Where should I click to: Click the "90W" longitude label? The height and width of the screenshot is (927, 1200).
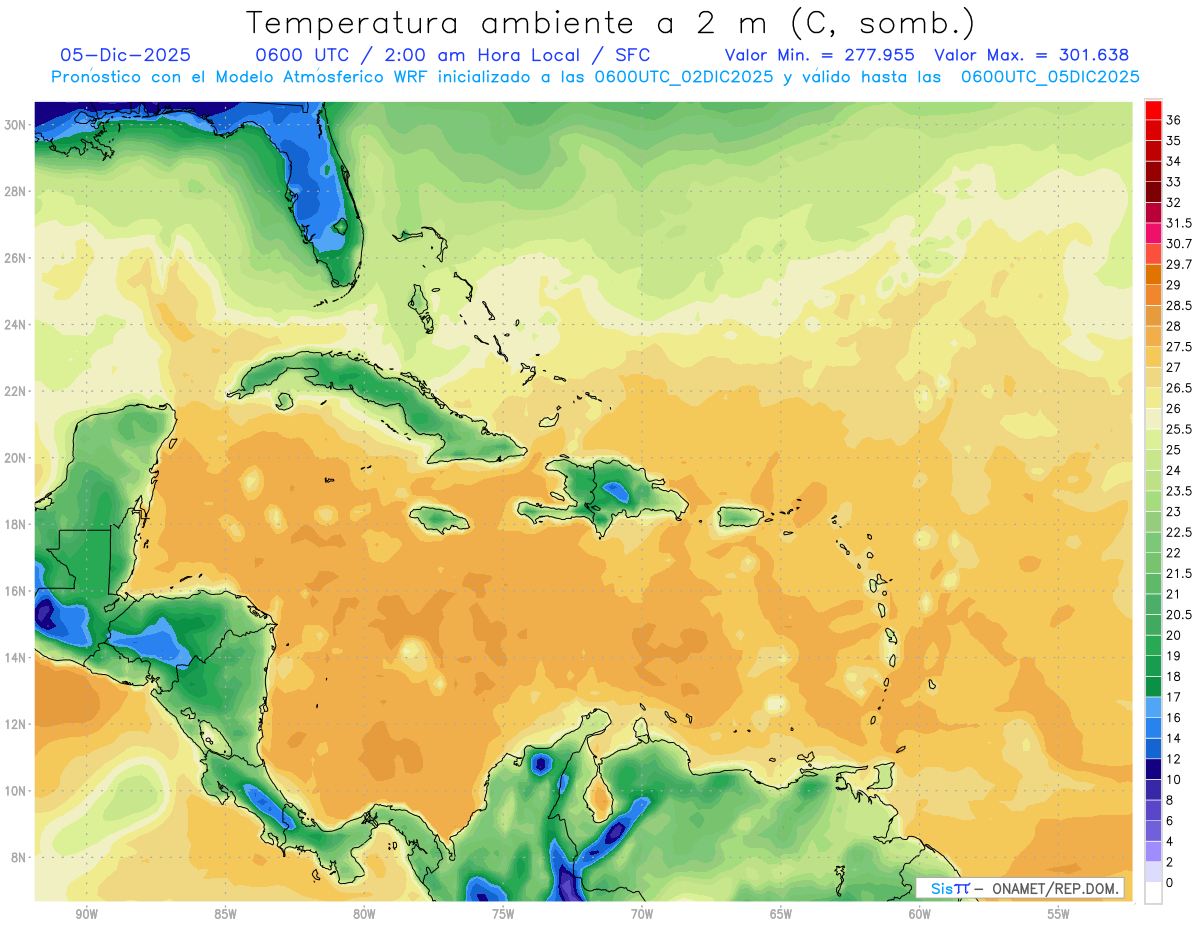(86, 914)
